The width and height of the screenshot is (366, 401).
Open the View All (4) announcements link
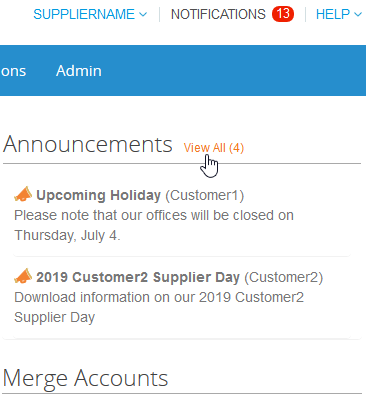(x=214, y=148)
